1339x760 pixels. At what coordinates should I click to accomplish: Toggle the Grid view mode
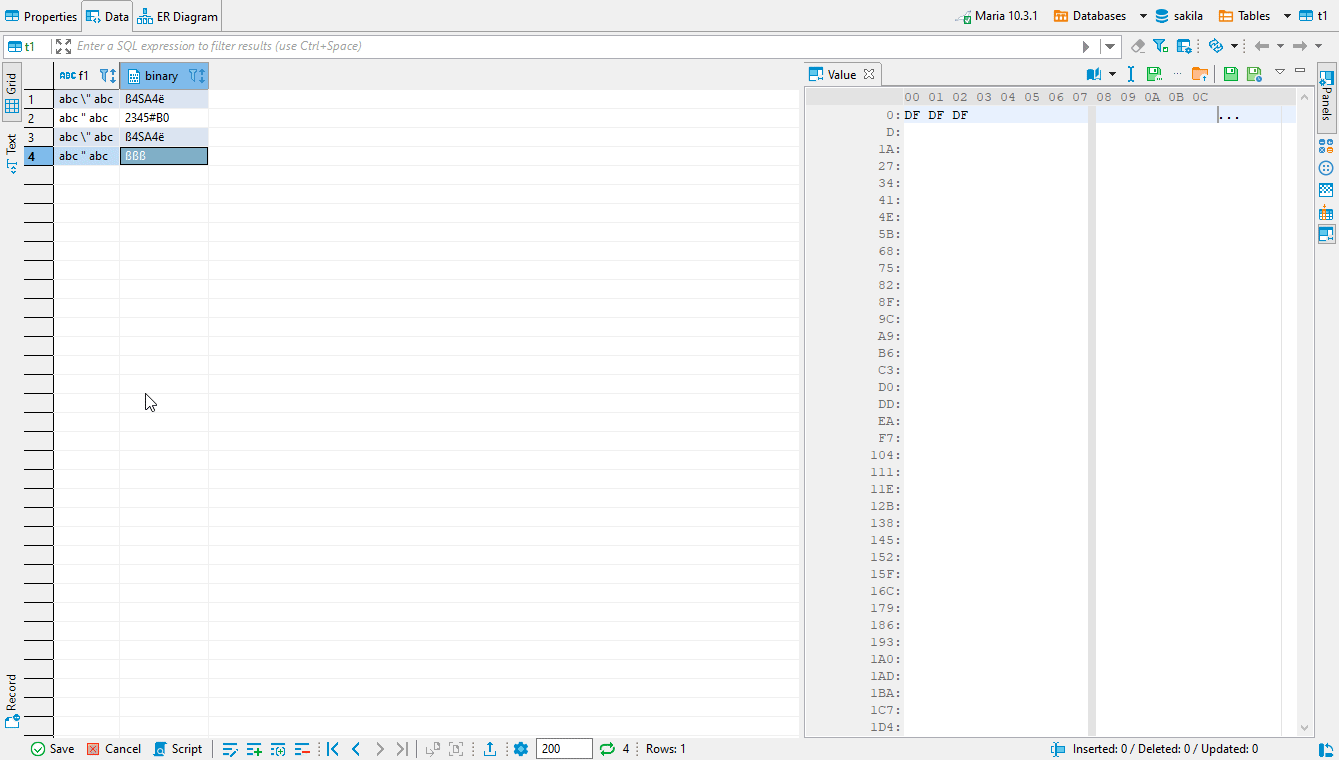tap(12, 93)
